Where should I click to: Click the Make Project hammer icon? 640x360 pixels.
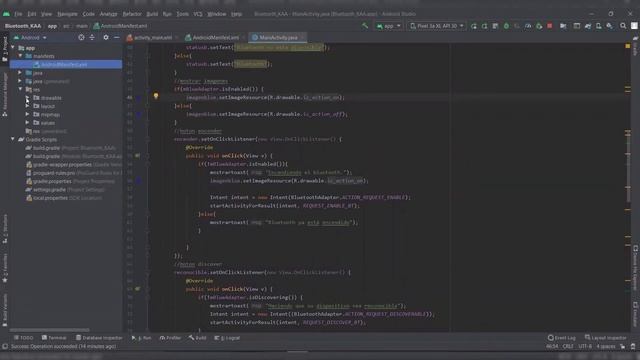coord(365,26)
